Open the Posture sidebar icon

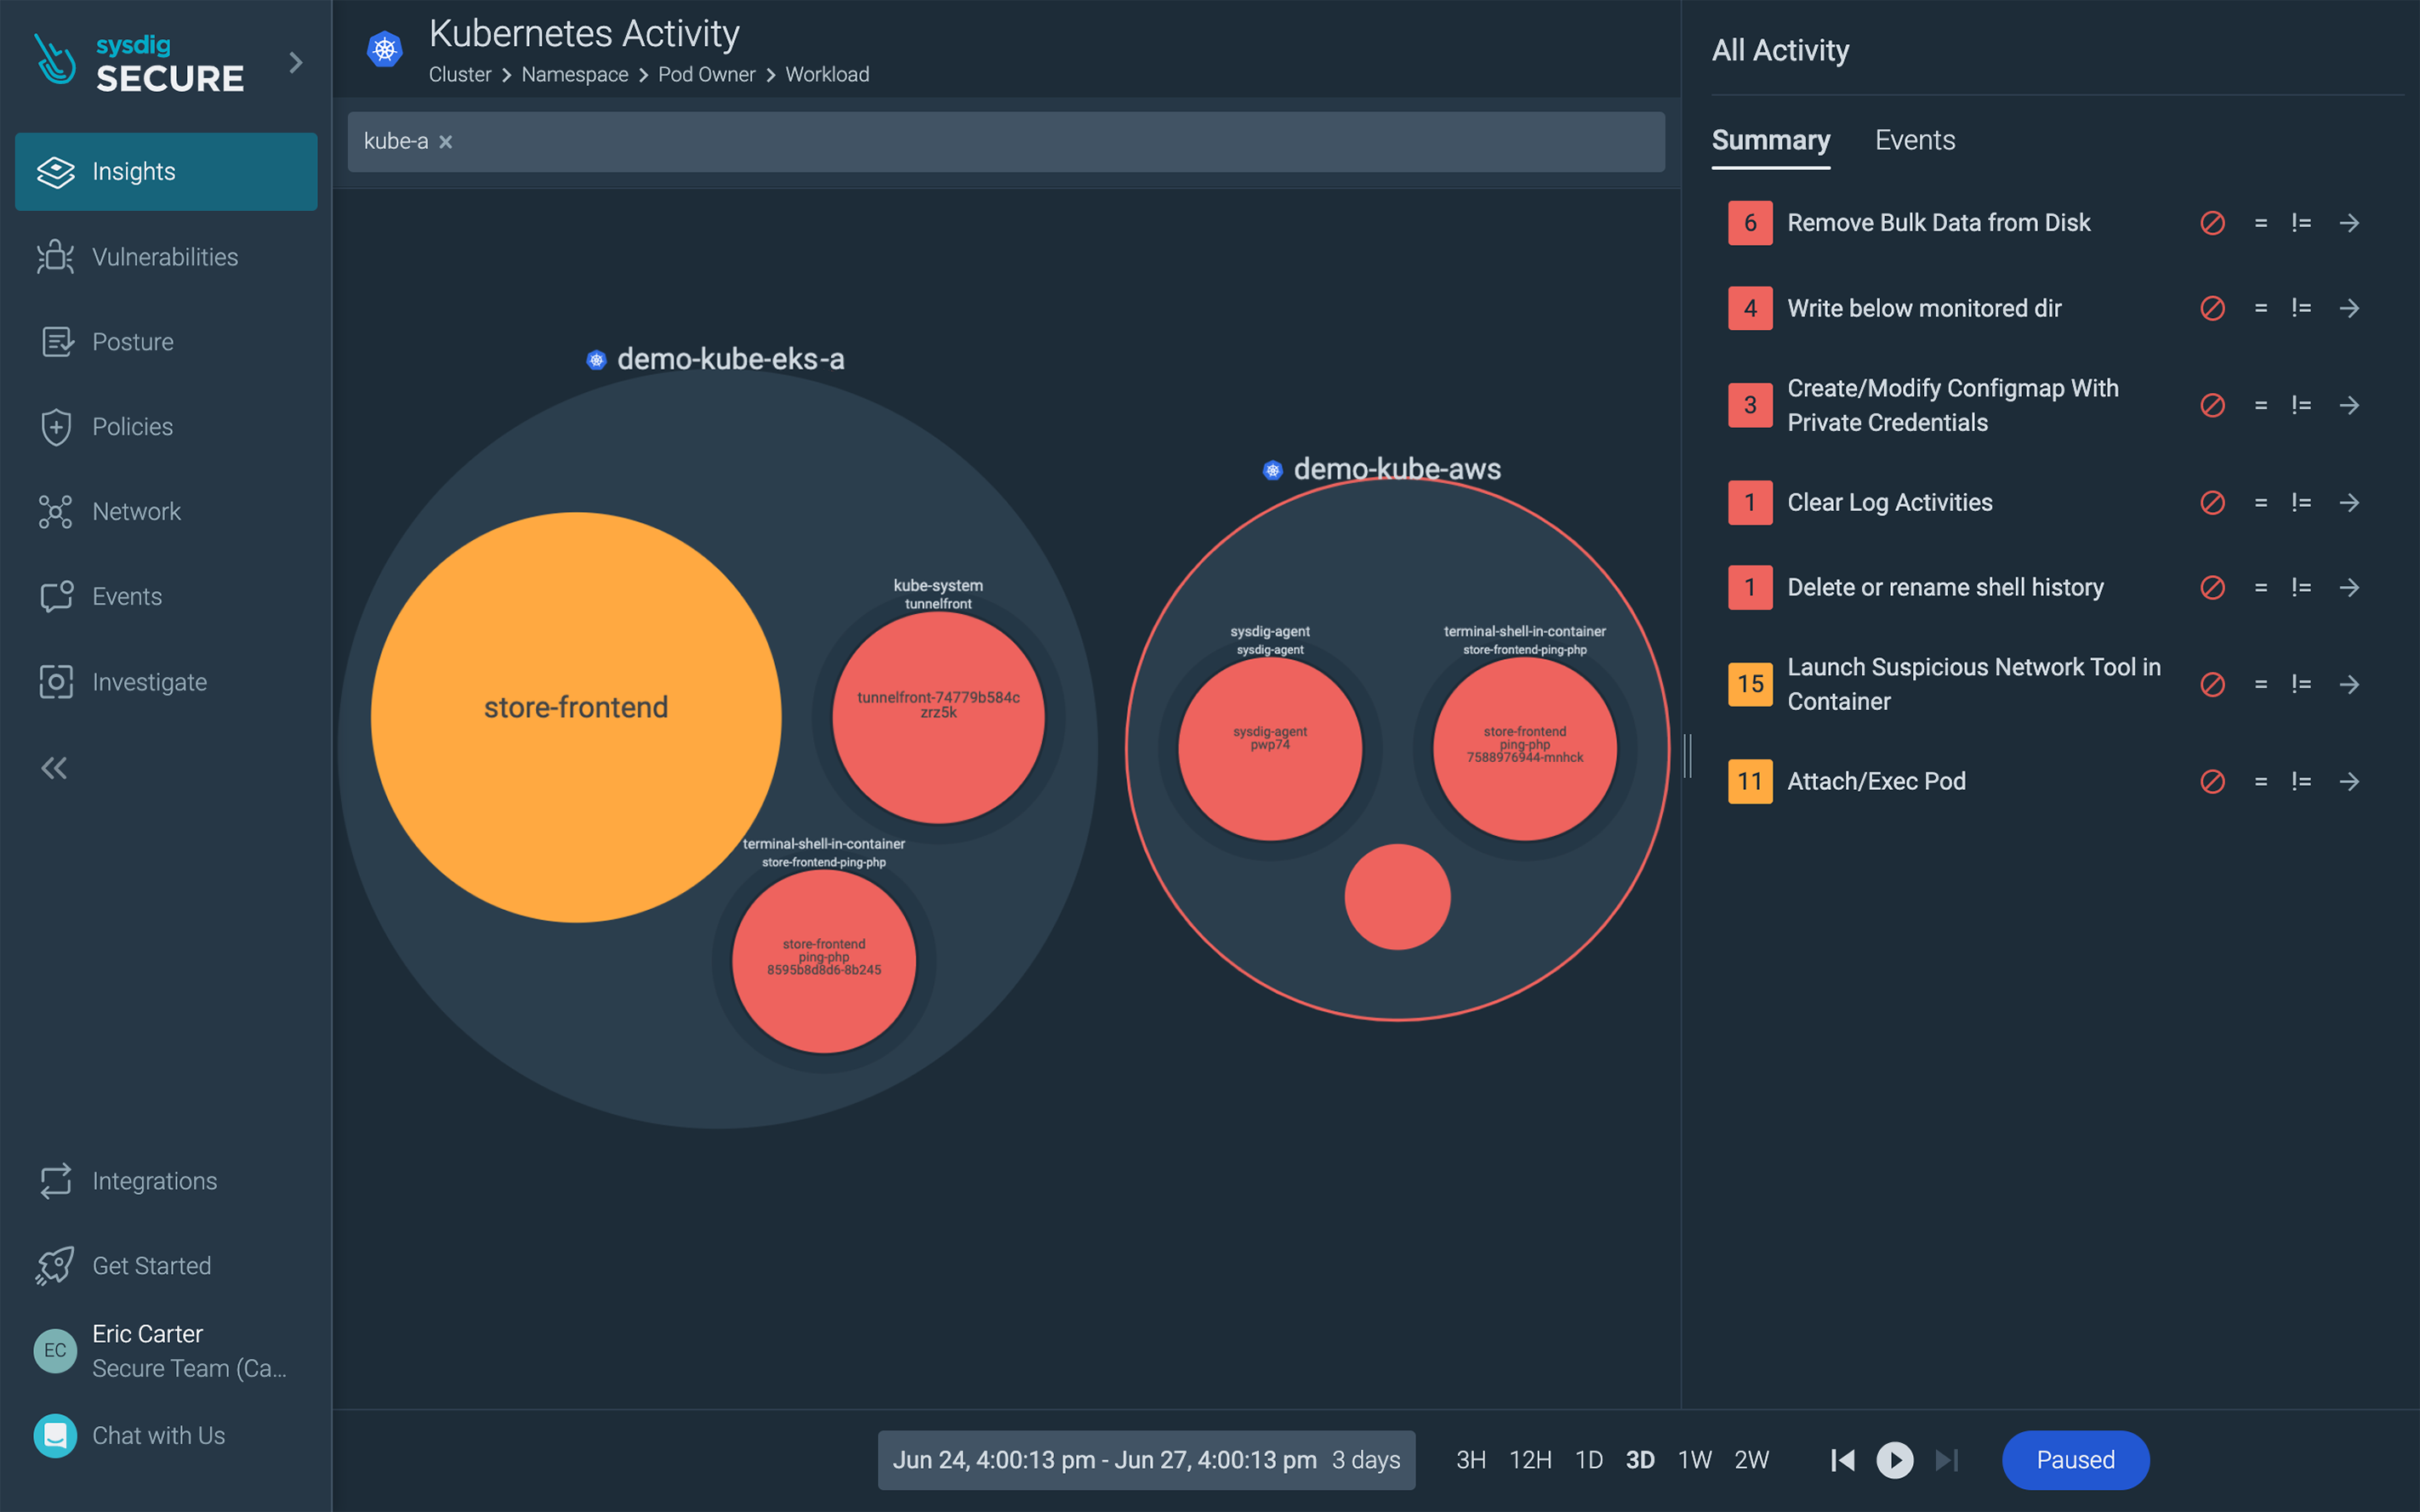click(x=56, y=342)
